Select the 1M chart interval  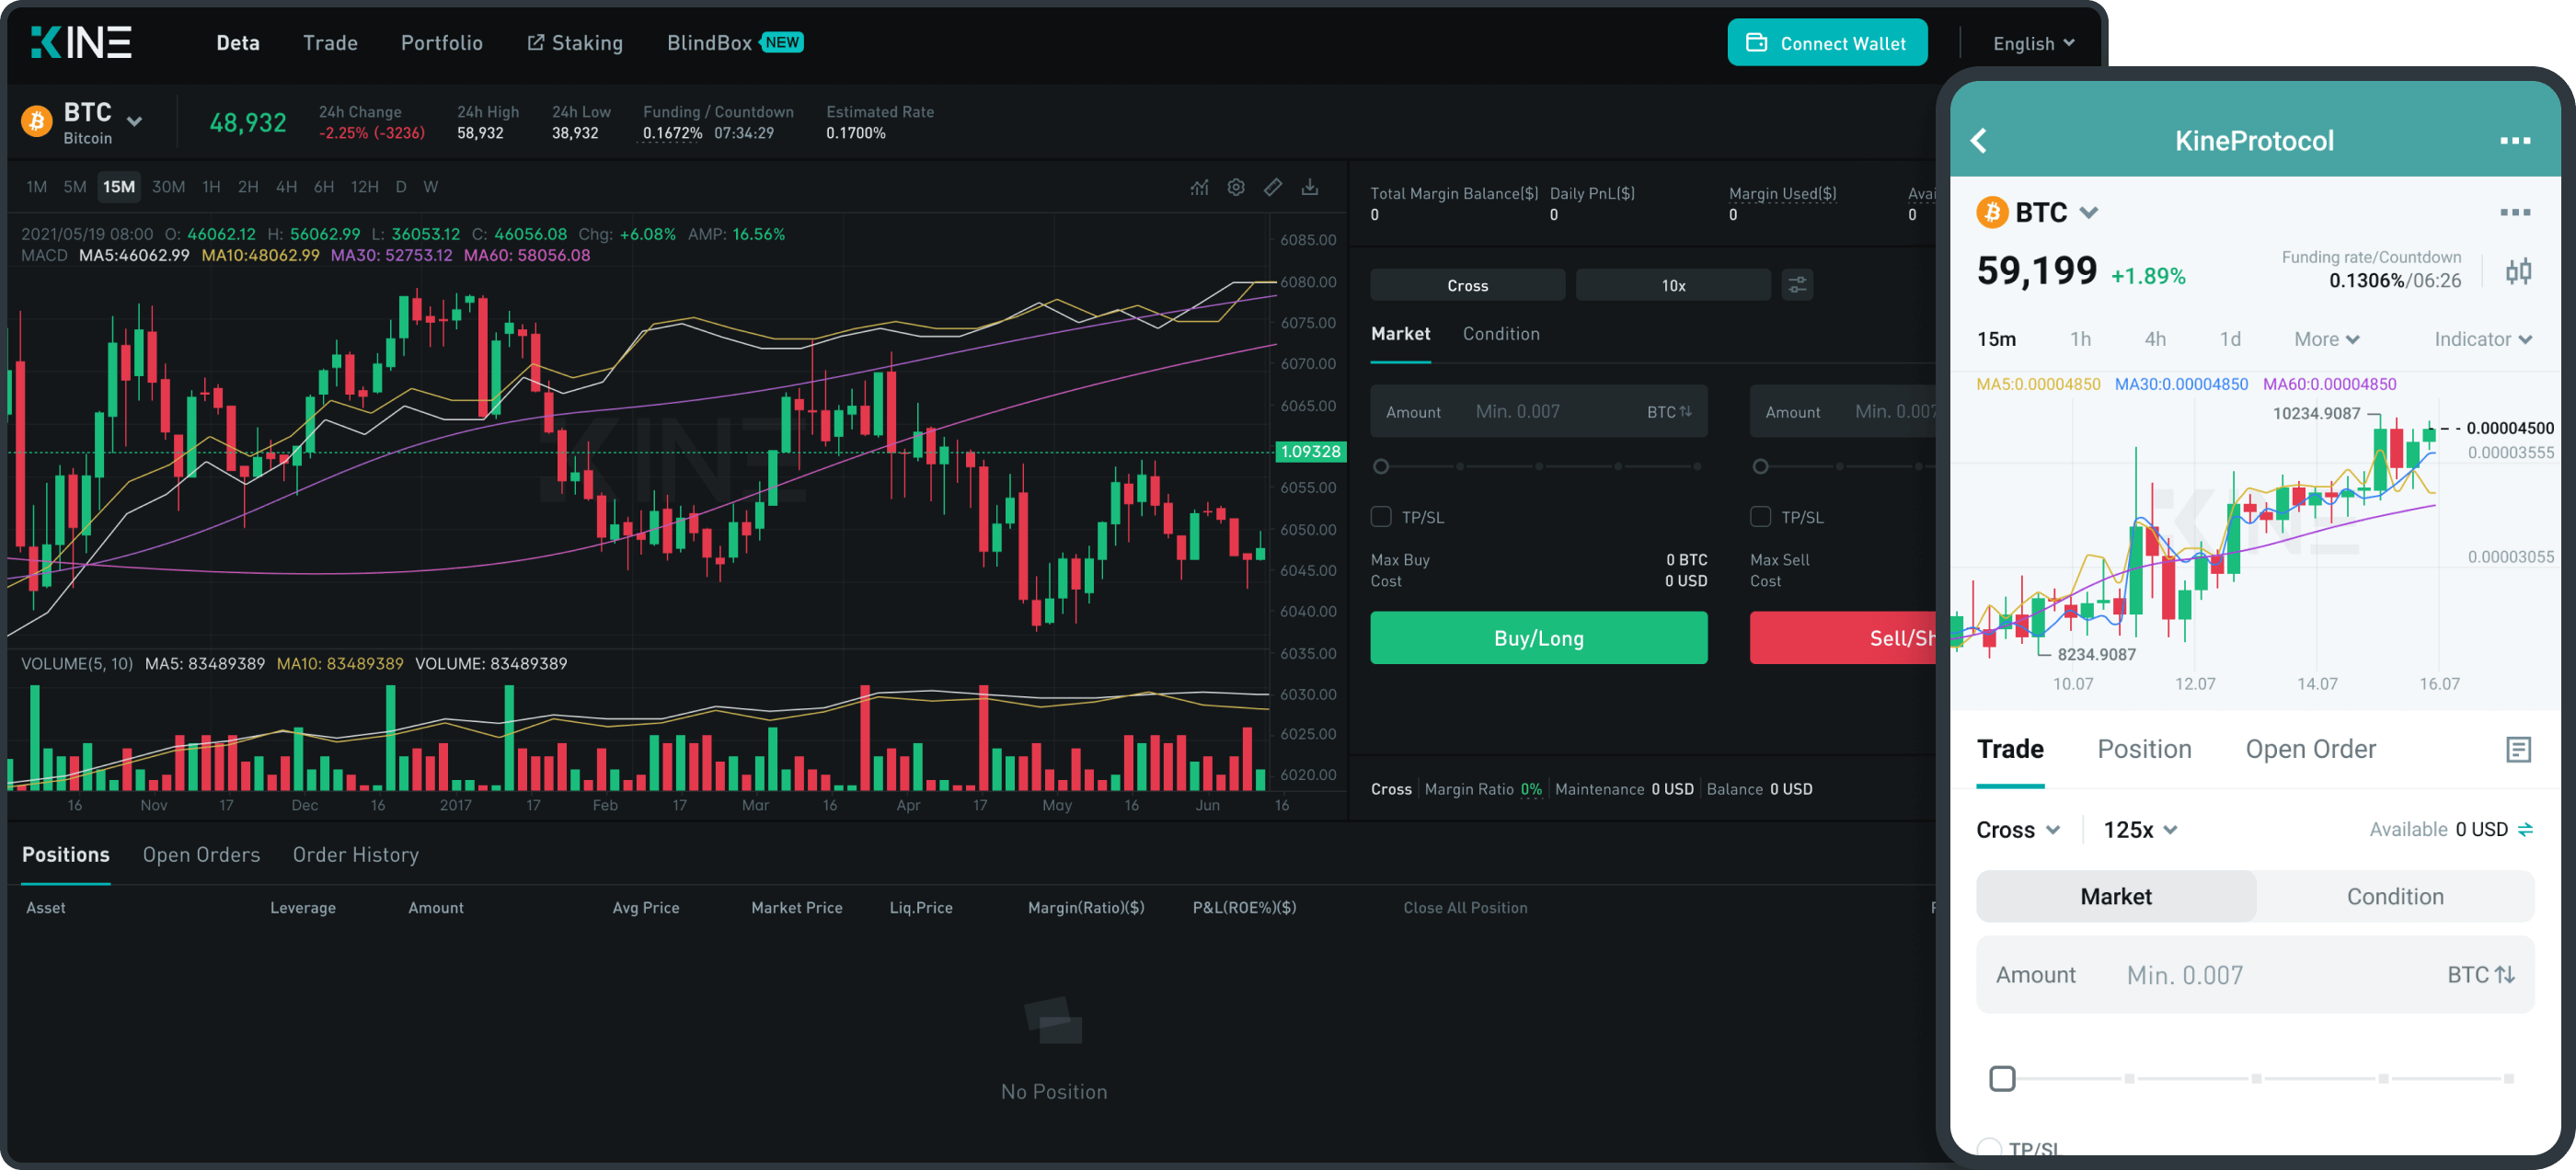(x=37, y=187)
